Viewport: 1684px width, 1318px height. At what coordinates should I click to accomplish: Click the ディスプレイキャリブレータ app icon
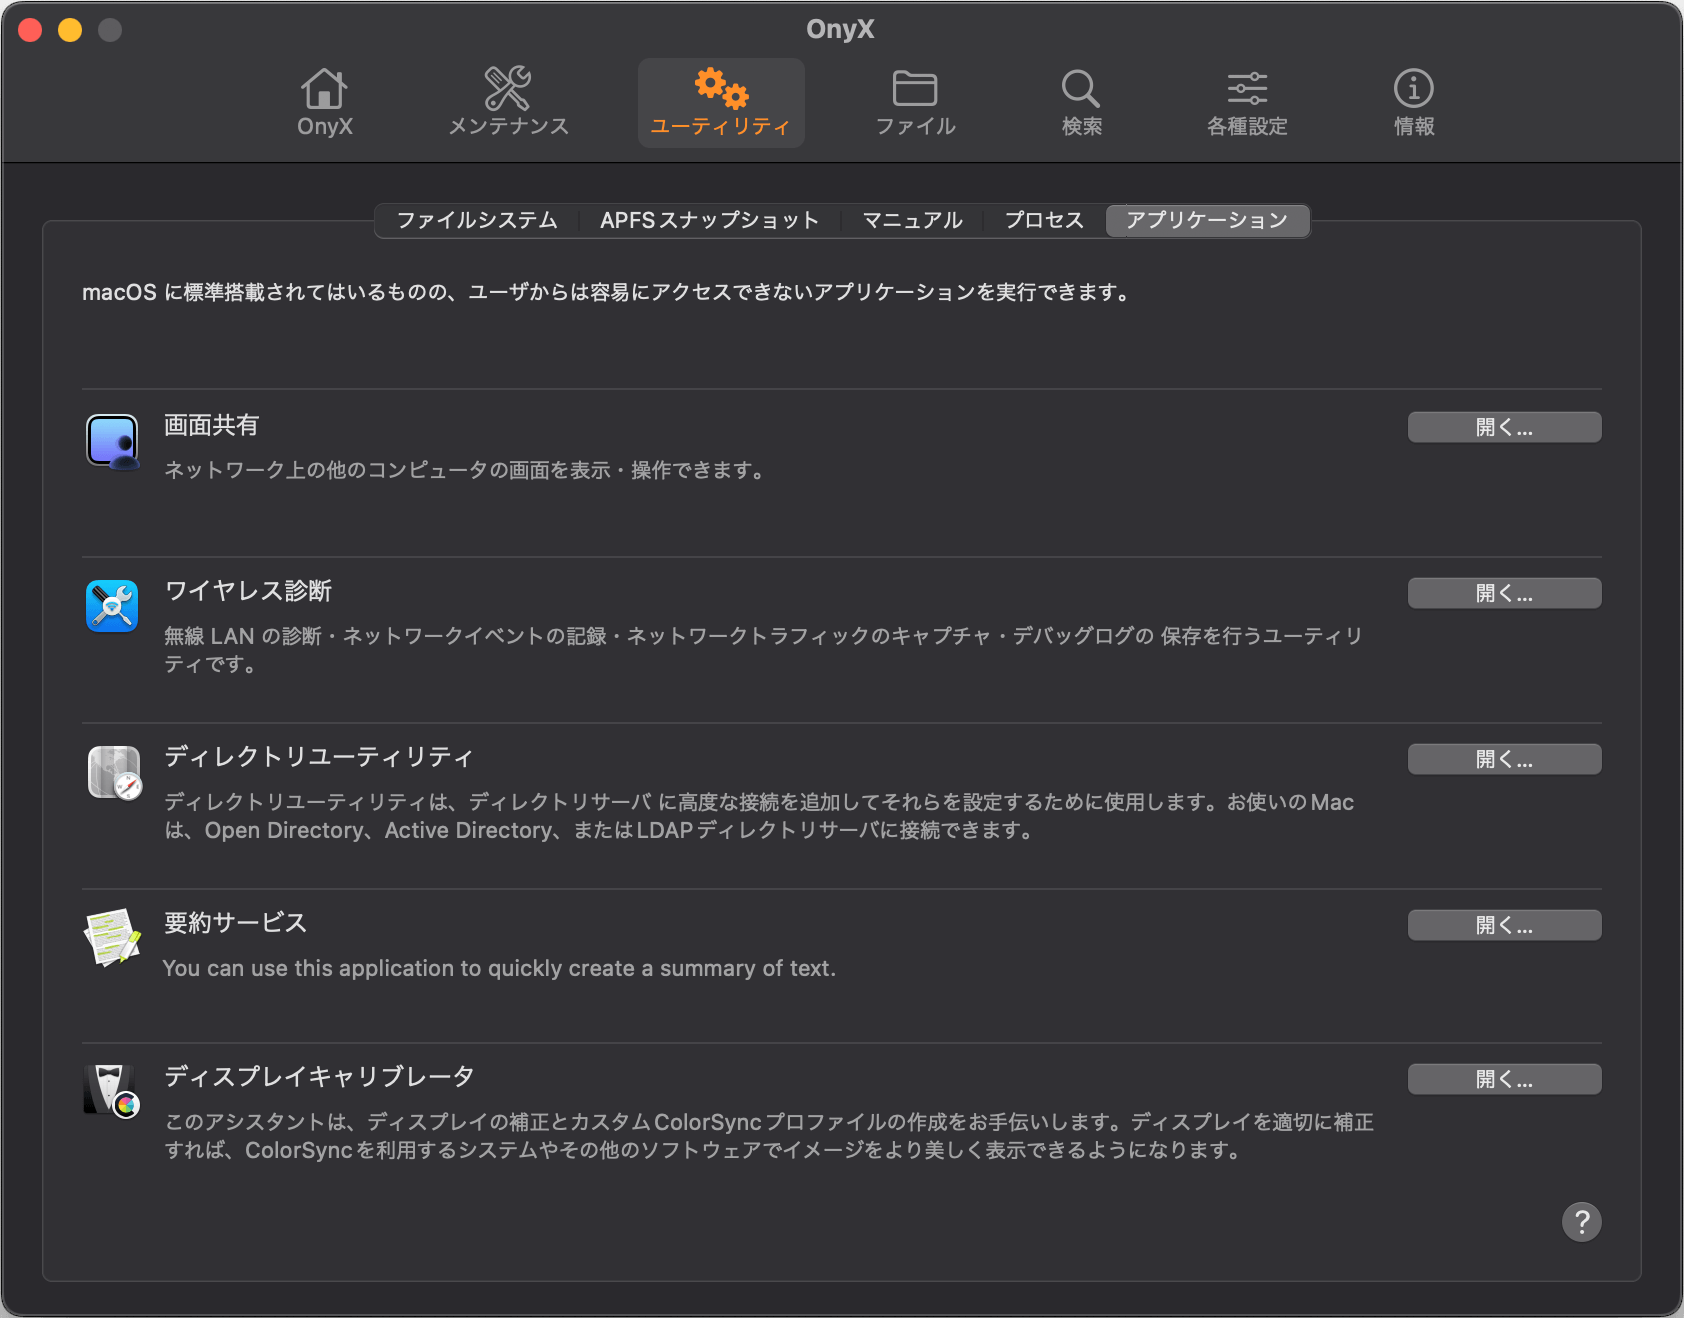(x=112, y=1091)
